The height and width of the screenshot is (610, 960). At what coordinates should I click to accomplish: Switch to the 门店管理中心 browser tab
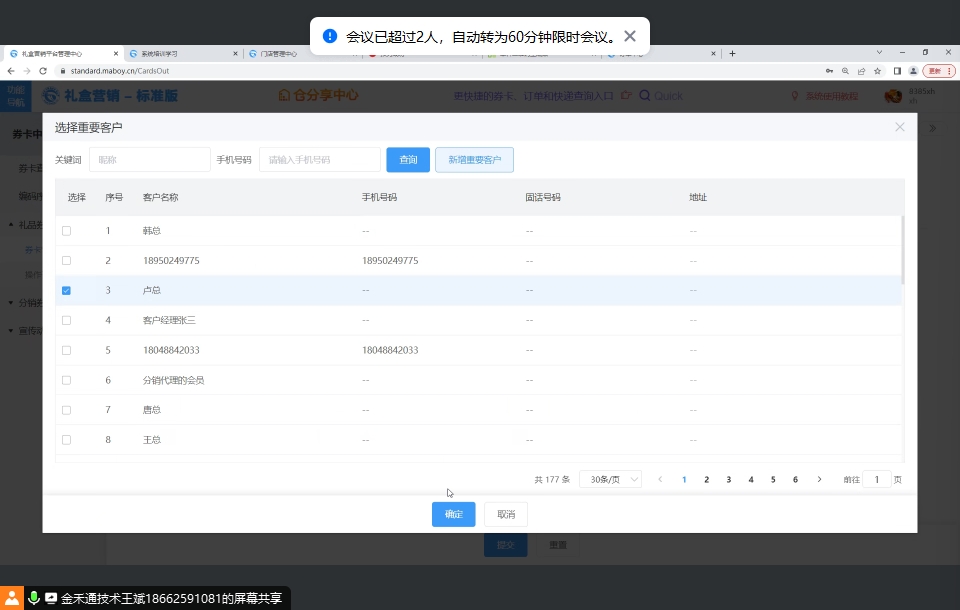coord(298,53)
